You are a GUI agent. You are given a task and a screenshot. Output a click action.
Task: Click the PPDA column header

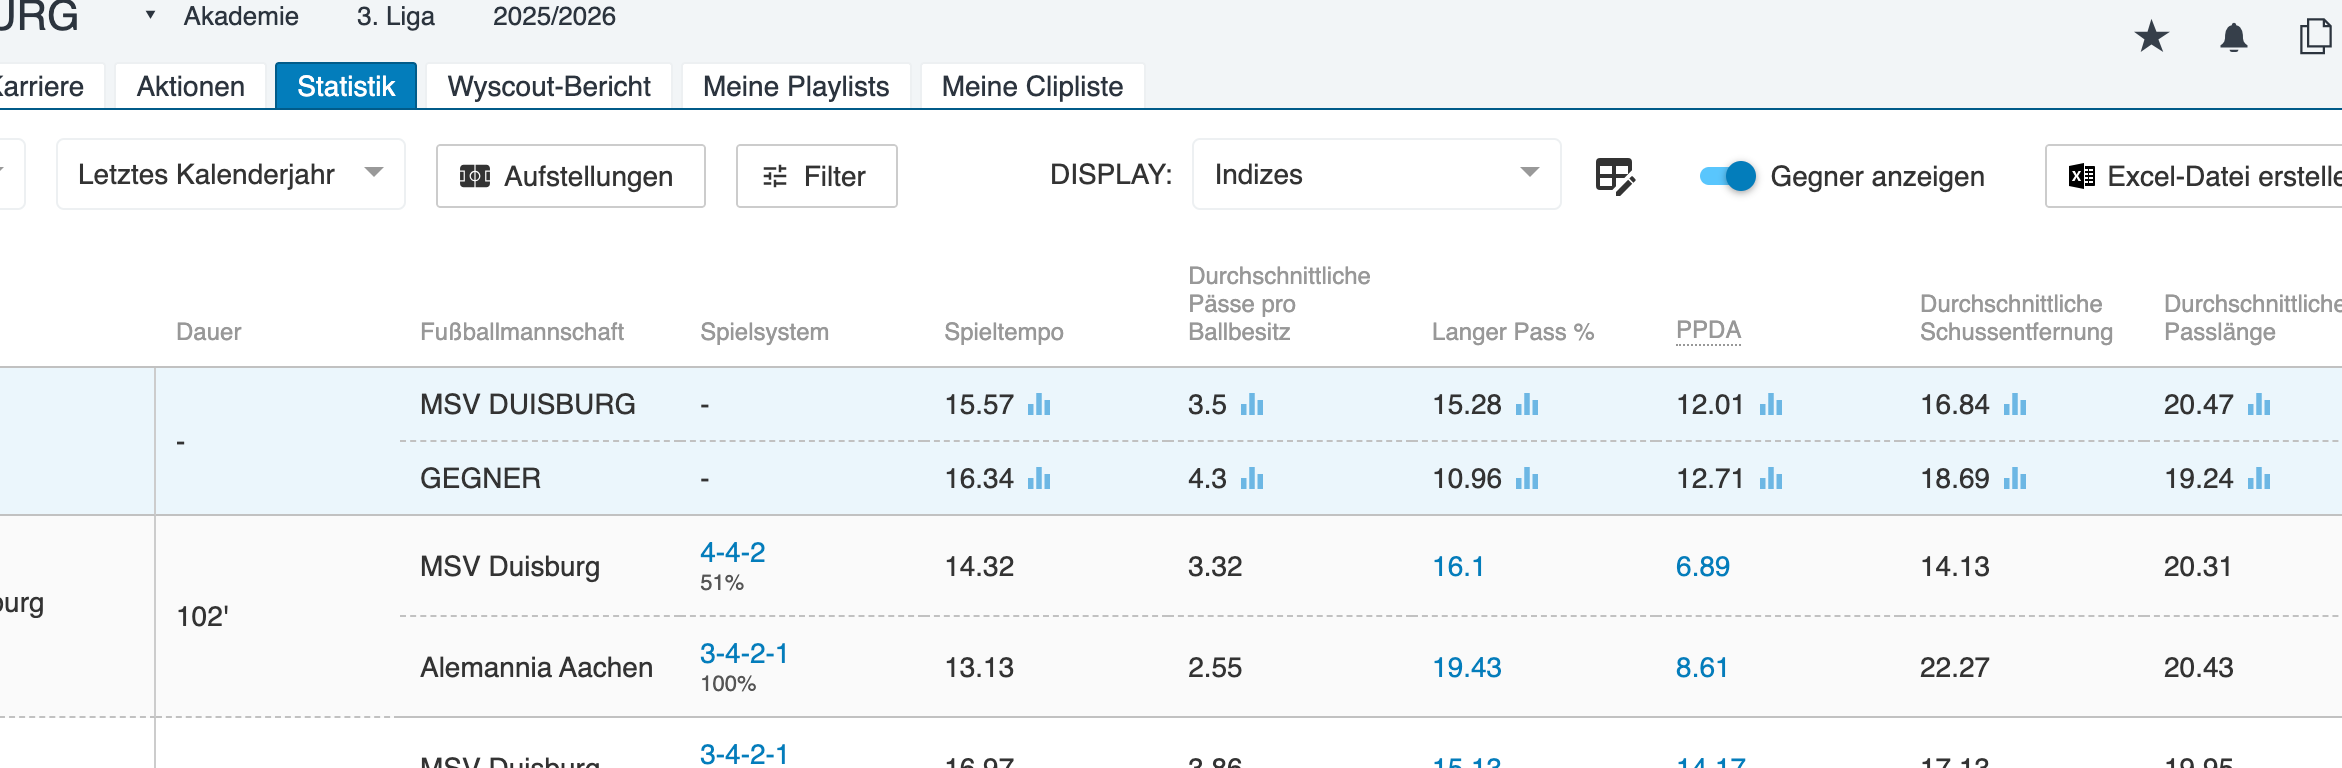pos(1708,330)
